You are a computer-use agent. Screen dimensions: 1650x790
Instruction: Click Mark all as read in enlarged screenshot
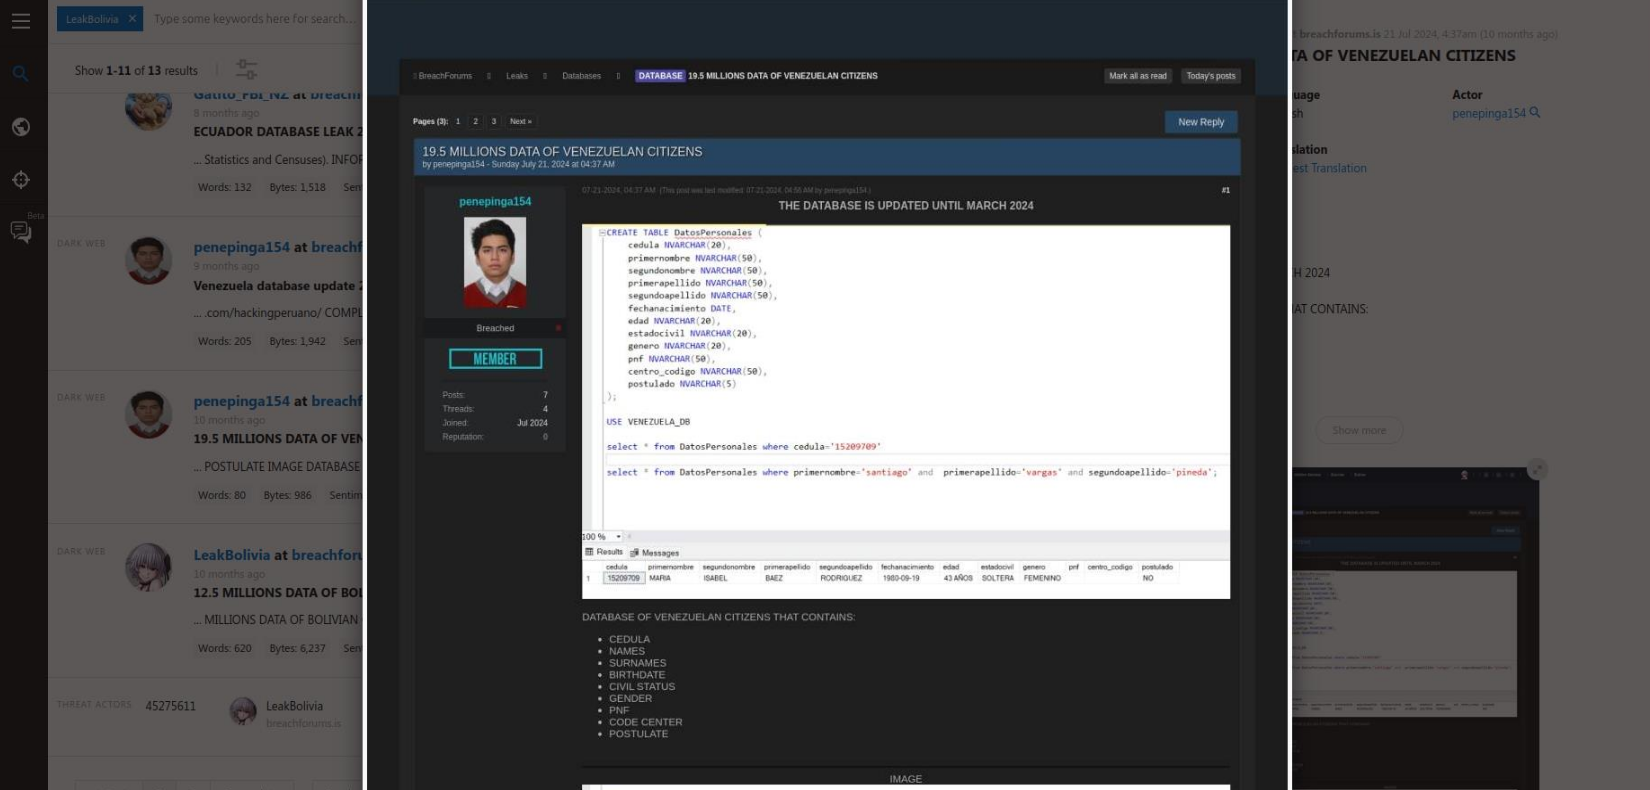(1138, 76)
